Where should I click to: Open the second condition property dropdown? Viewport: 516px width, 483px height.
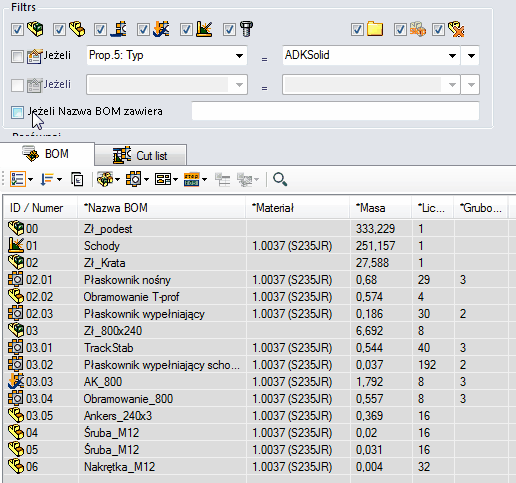click(x=239, y=85)
